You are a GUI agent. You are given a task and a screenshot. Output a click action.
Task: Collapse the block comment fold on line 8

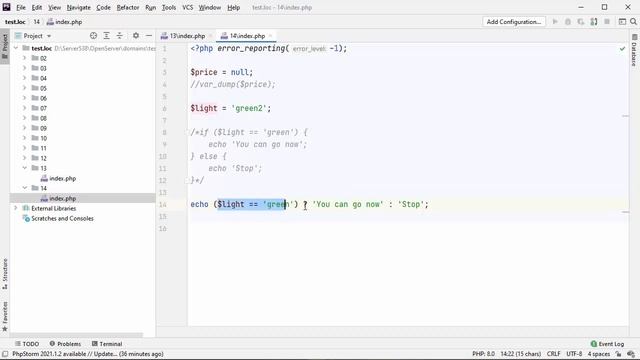[188, 132]
